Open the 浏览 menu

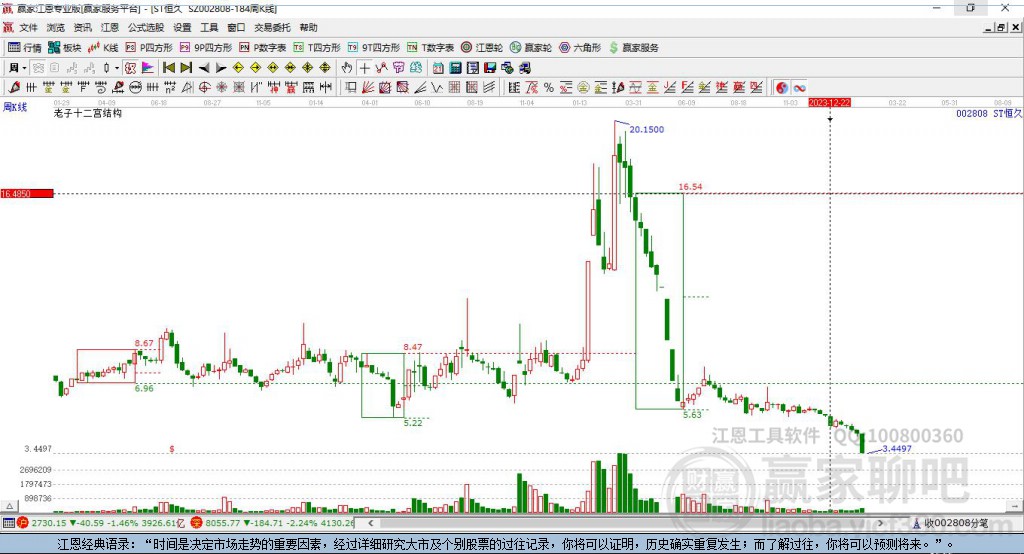coord(56,27)
